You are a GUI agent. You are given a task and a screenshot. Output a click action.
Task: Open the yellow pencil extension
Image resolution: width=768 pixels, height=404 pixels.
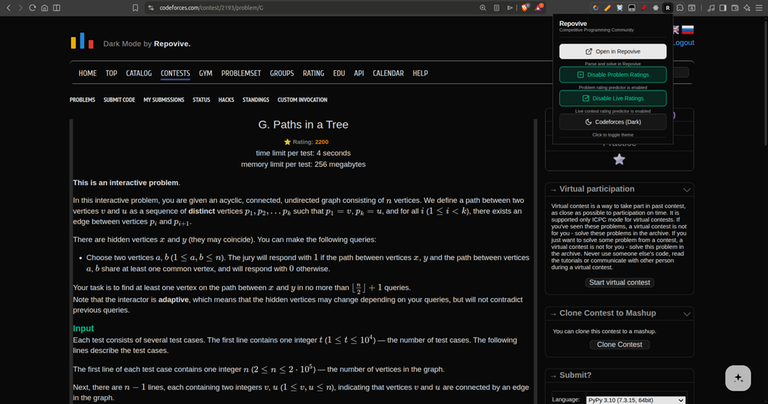click(x=608, y=8)
